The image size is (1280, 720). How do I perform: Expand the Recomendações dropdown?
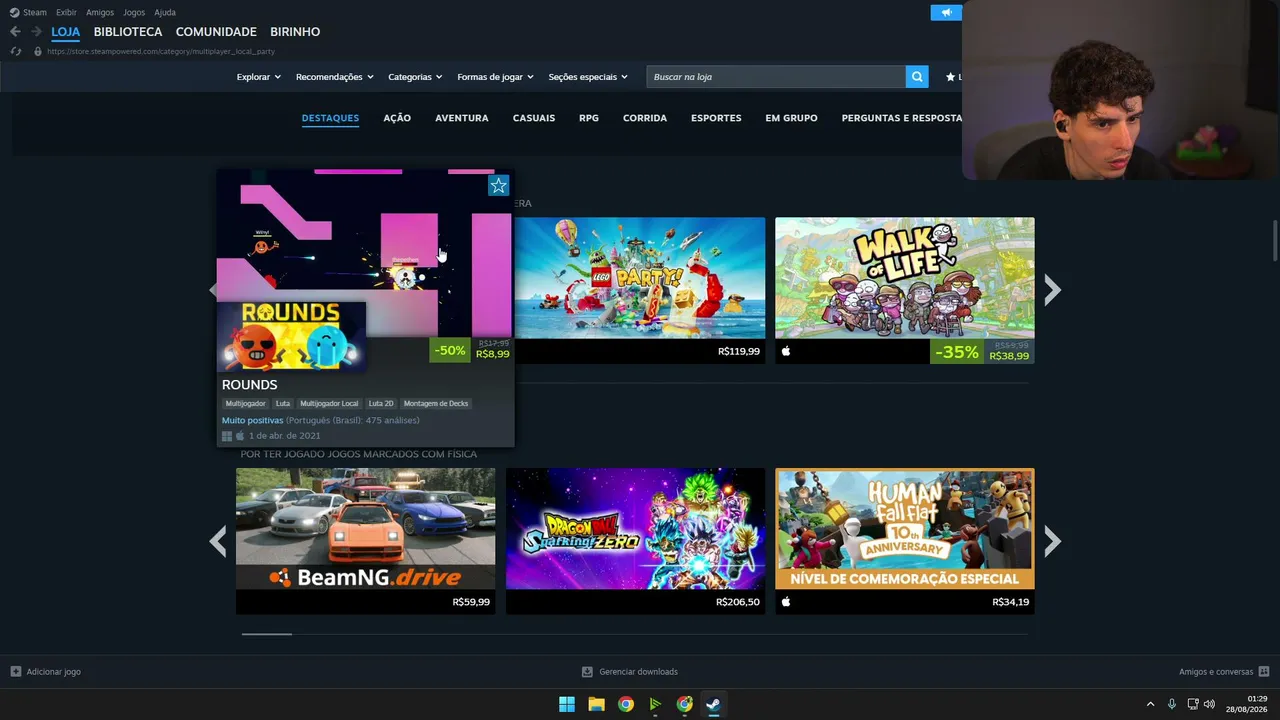335,77
